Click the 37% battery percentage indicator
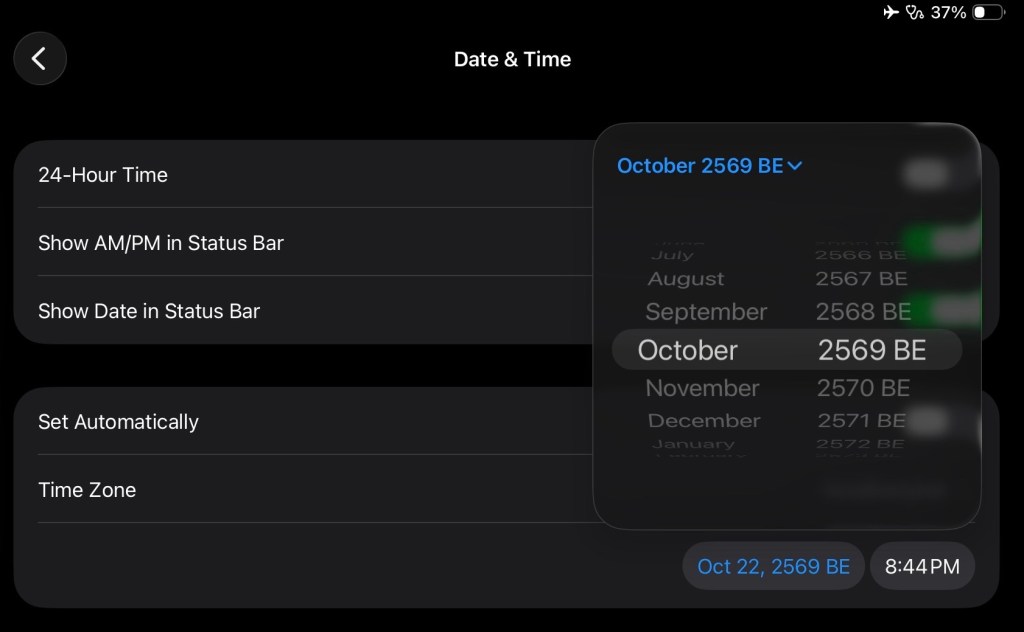 click(x=948, y=13)
